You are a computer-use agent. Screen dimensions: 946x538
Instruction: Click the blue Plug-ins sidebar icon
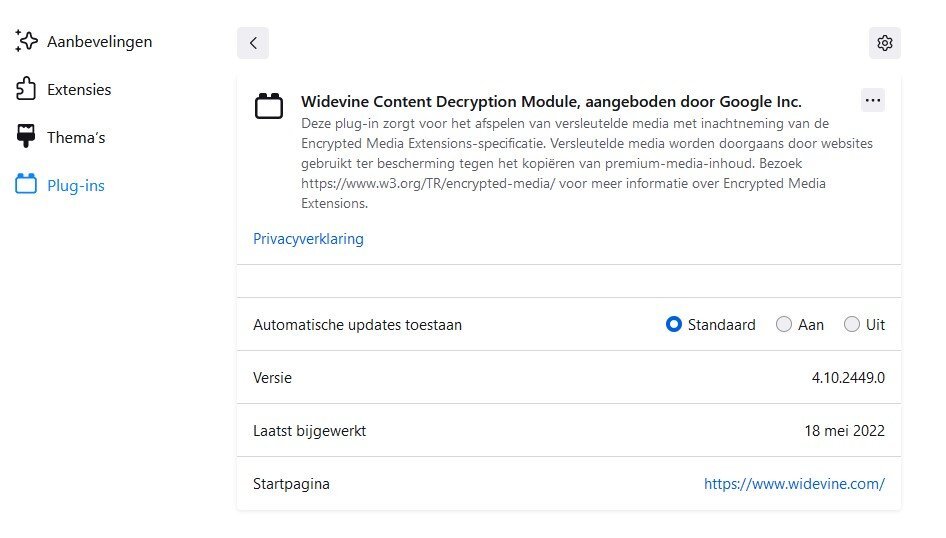26,184
